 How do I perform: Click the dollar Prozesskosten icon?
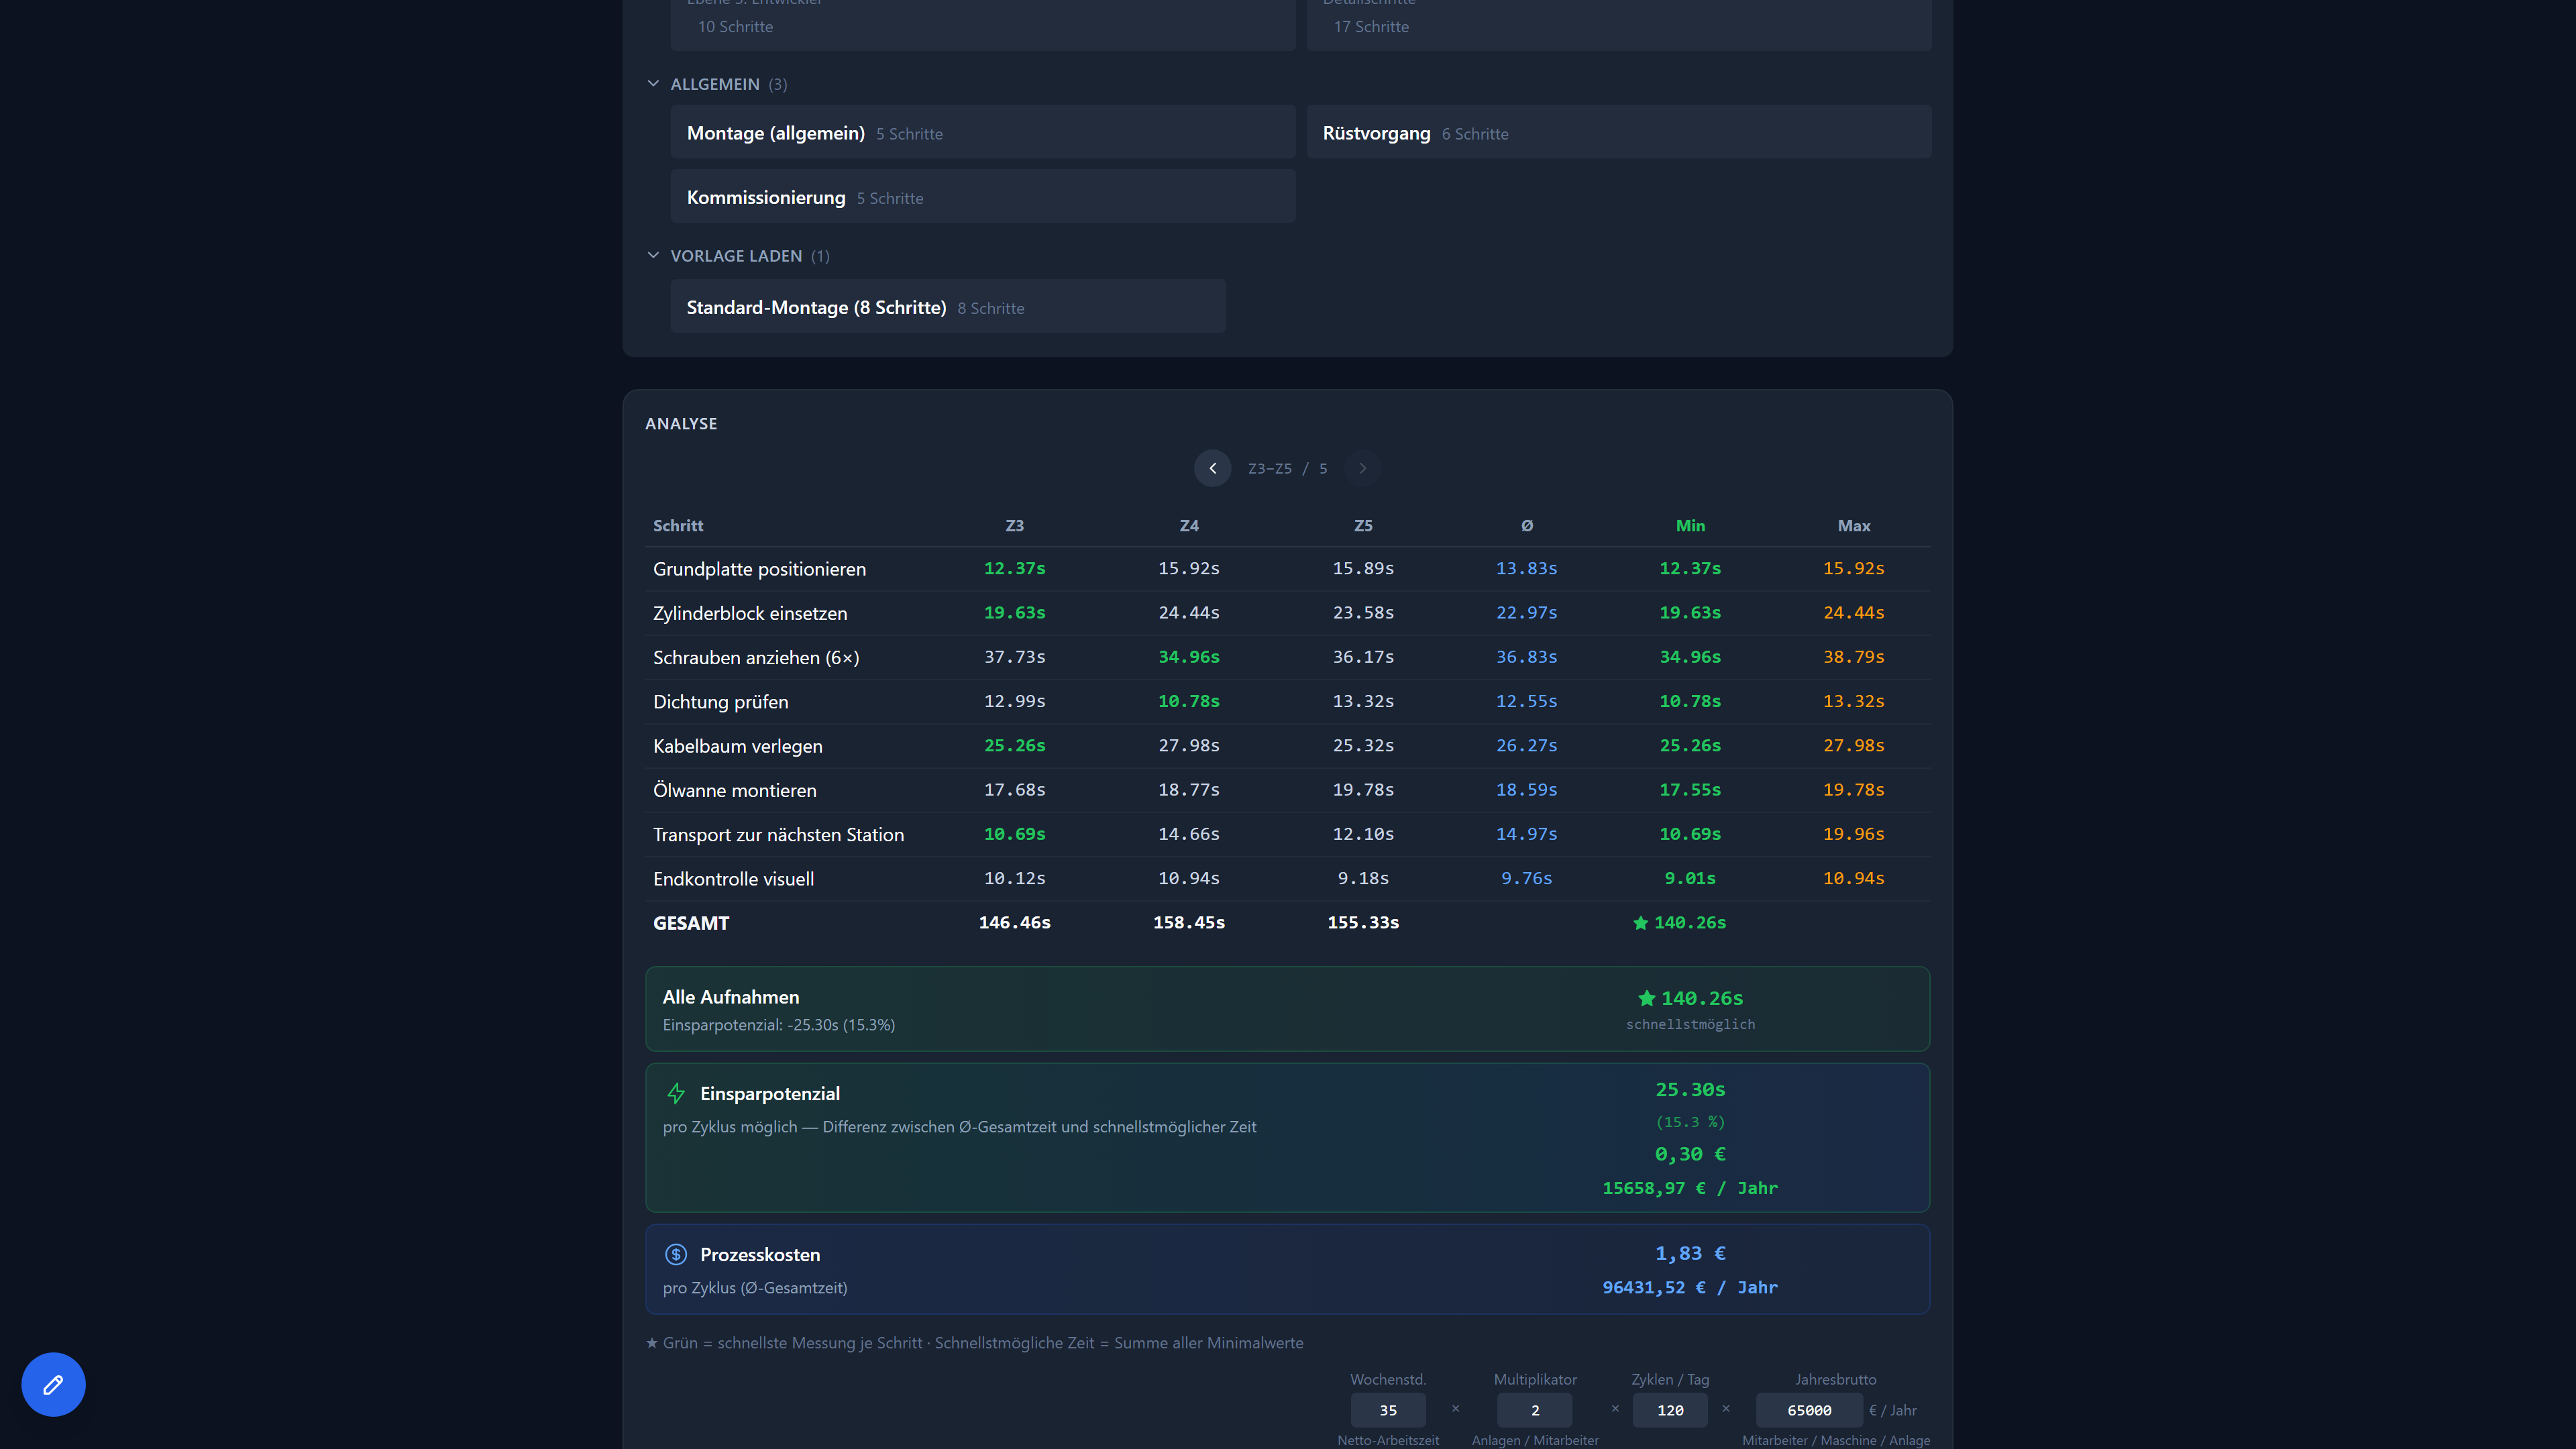click(676, 1254)
